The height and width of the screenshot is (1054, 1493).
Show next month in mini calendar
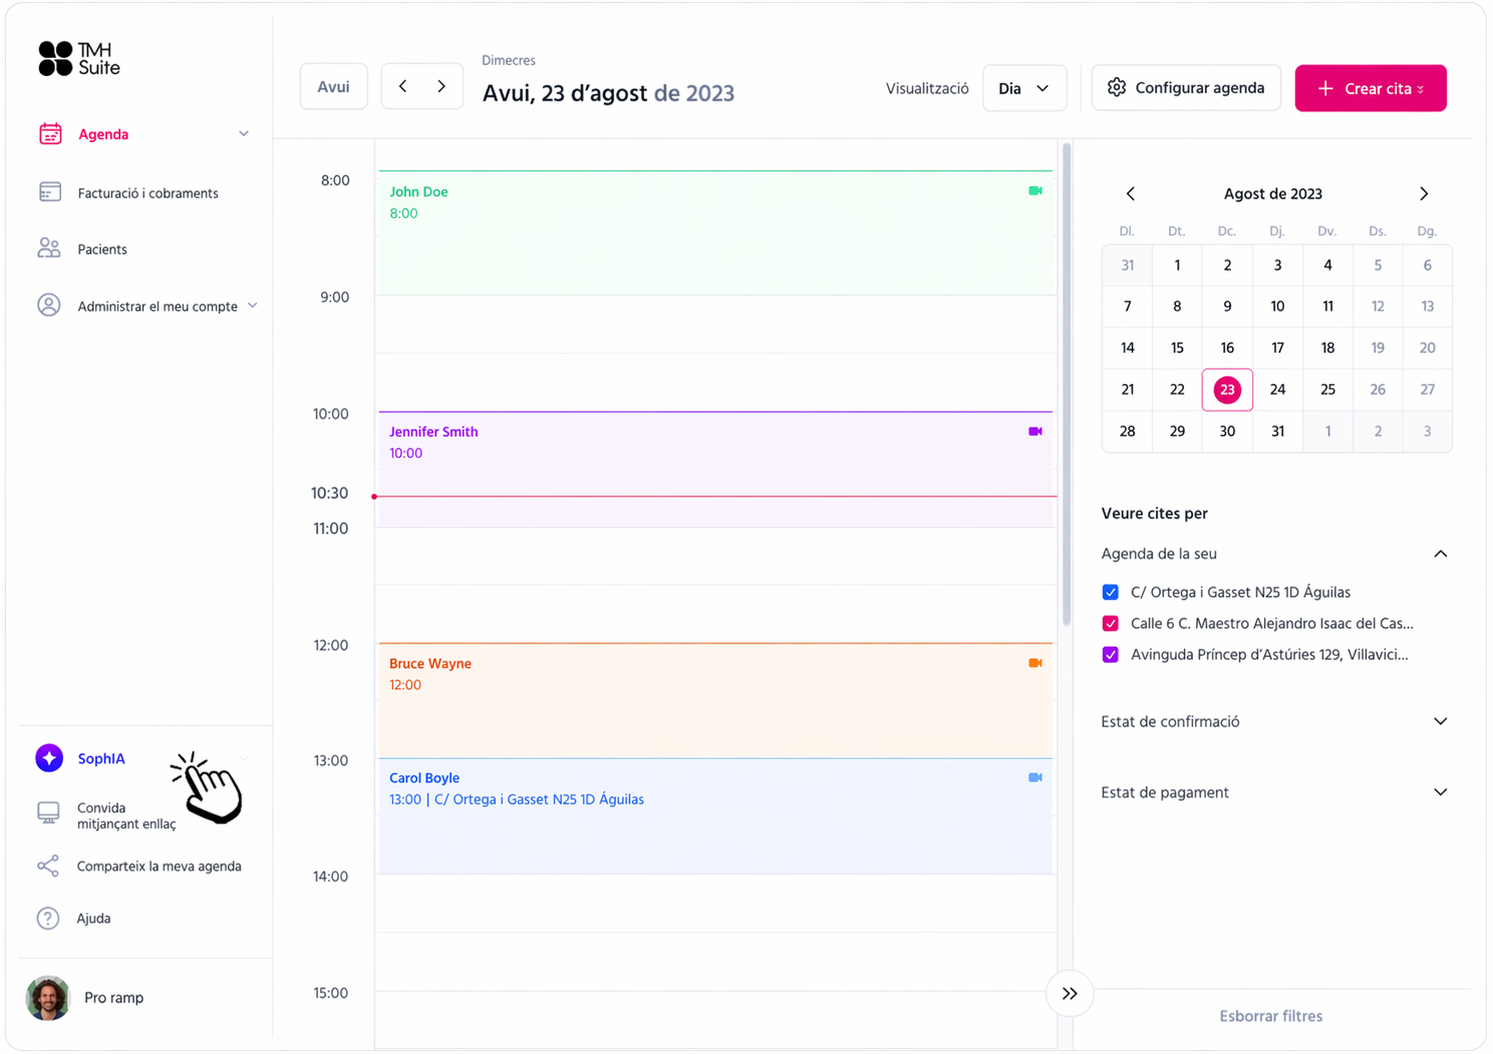1424,194
